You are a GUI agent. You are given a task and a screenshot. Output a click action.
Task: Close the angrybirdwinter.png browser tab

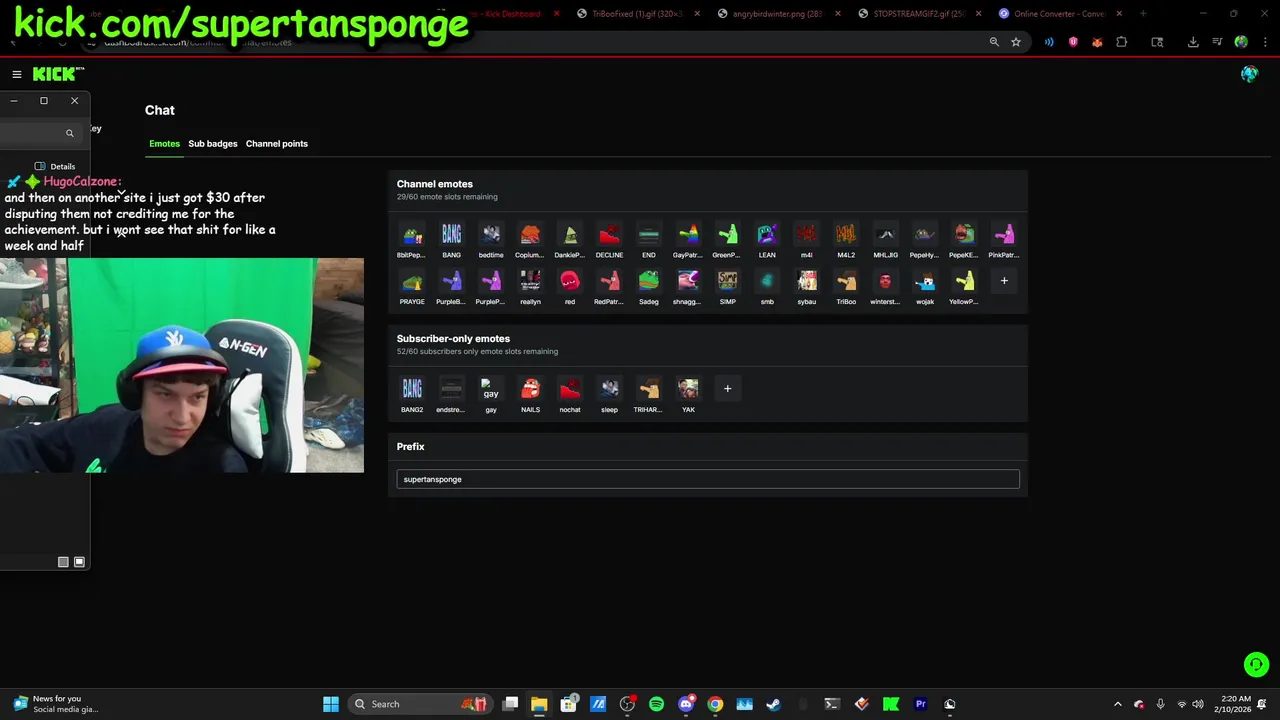click(x=837, y=14)
